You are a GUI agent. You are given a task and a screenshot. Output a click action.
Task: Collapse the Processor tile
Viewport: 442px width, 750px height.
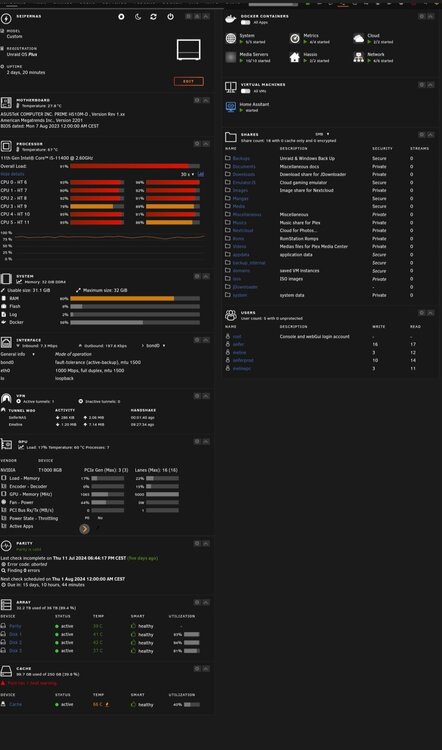206,143
